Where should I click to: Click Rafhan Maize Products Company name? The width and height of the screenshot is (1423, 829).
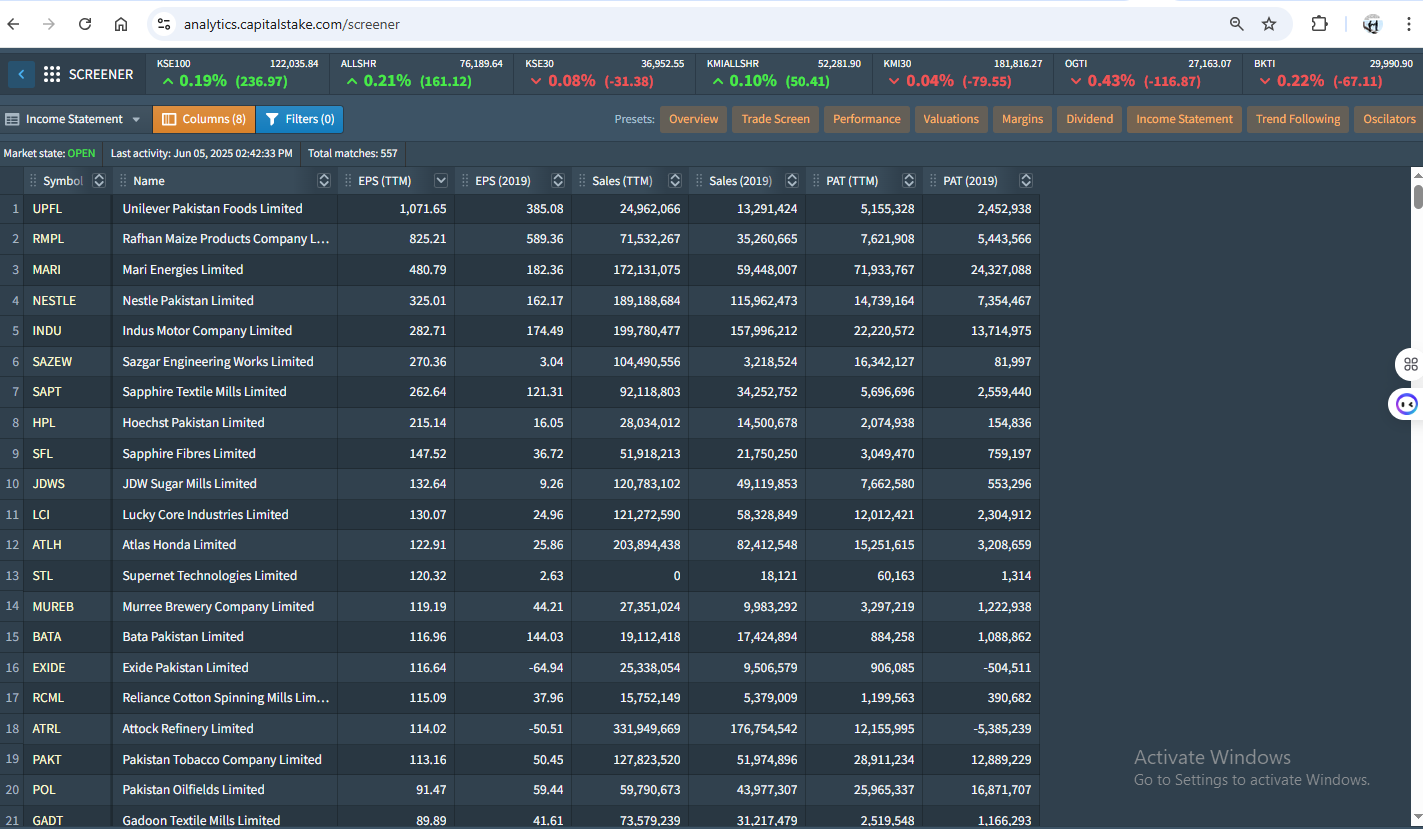click(226, 239)
